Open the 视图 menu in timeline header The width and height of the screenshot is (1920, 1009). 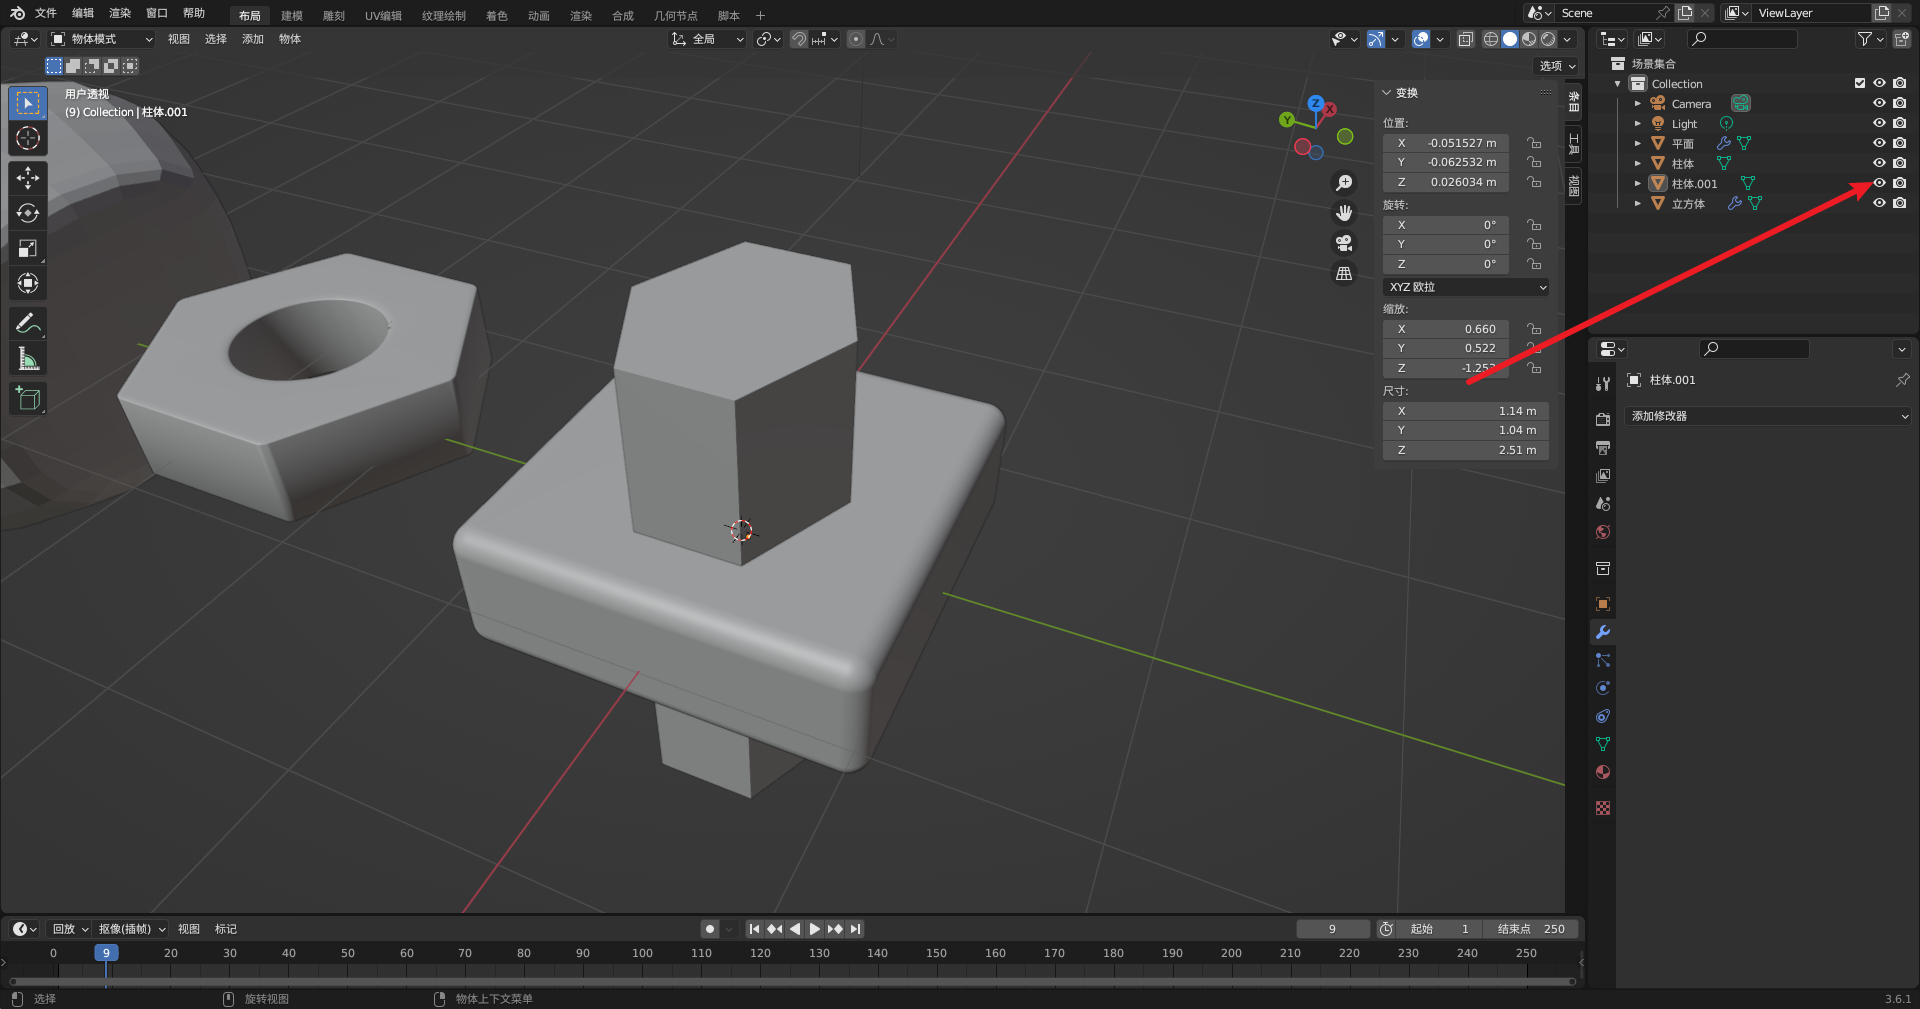pos(189,929)
